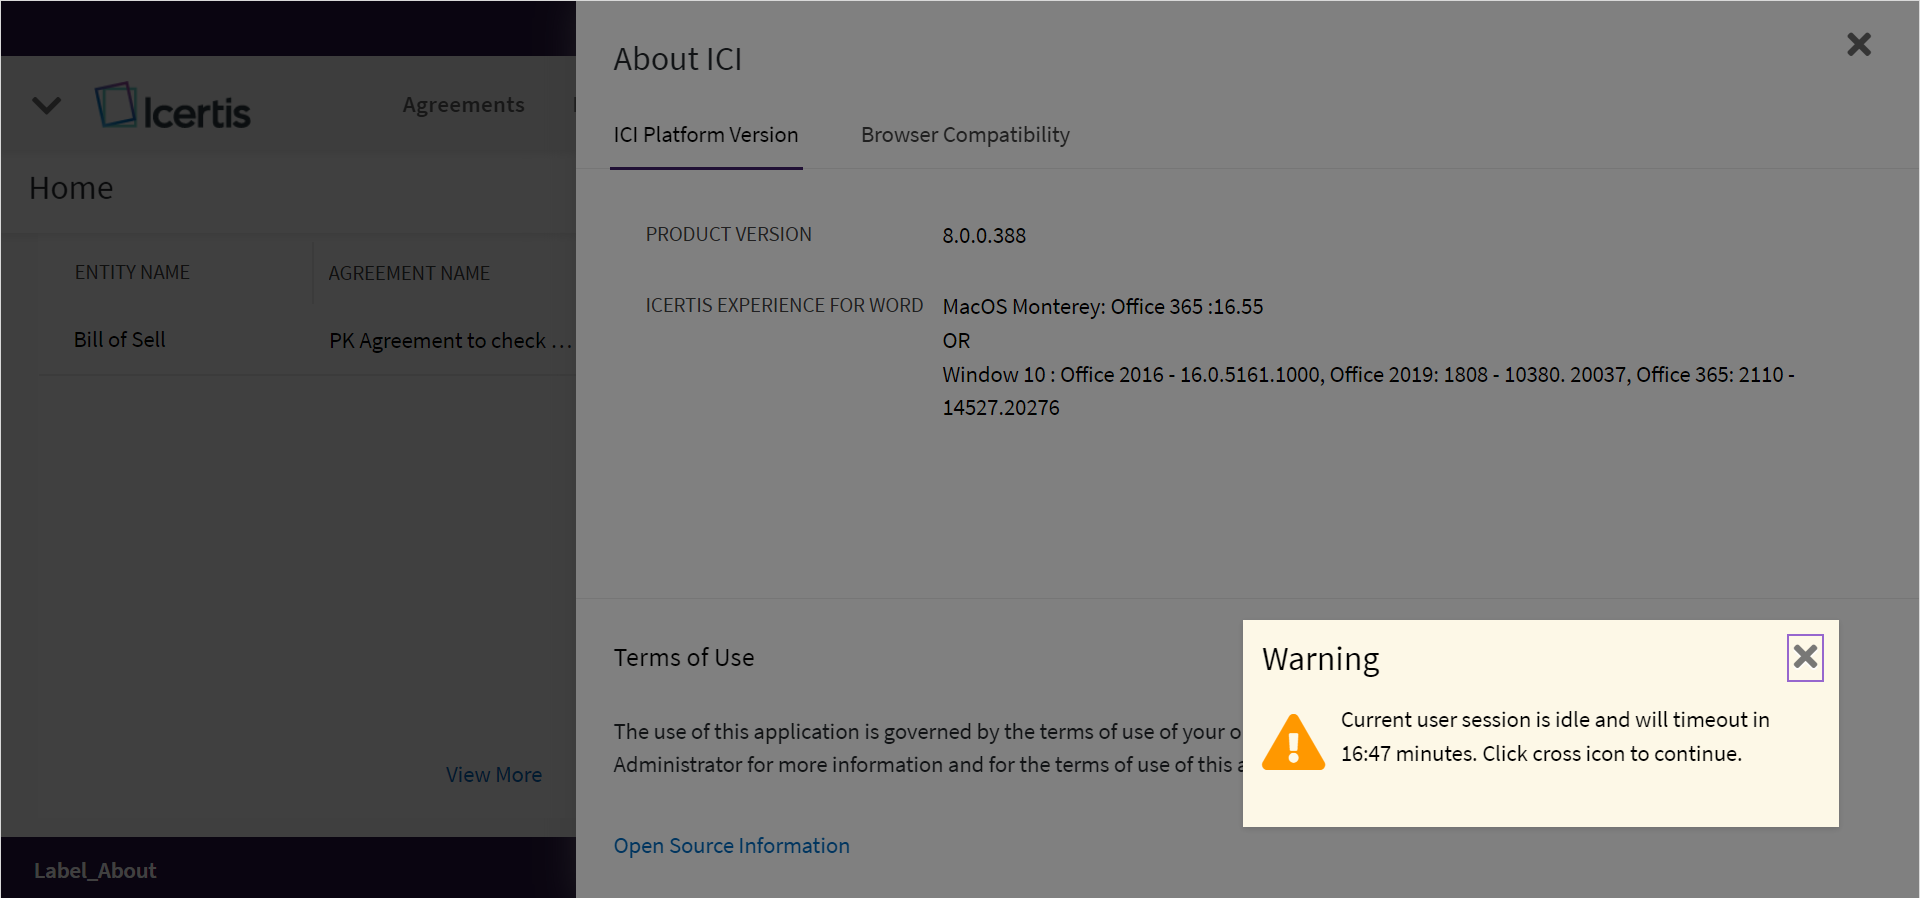Click the Terms of Use heading

(x=684, y=658)
